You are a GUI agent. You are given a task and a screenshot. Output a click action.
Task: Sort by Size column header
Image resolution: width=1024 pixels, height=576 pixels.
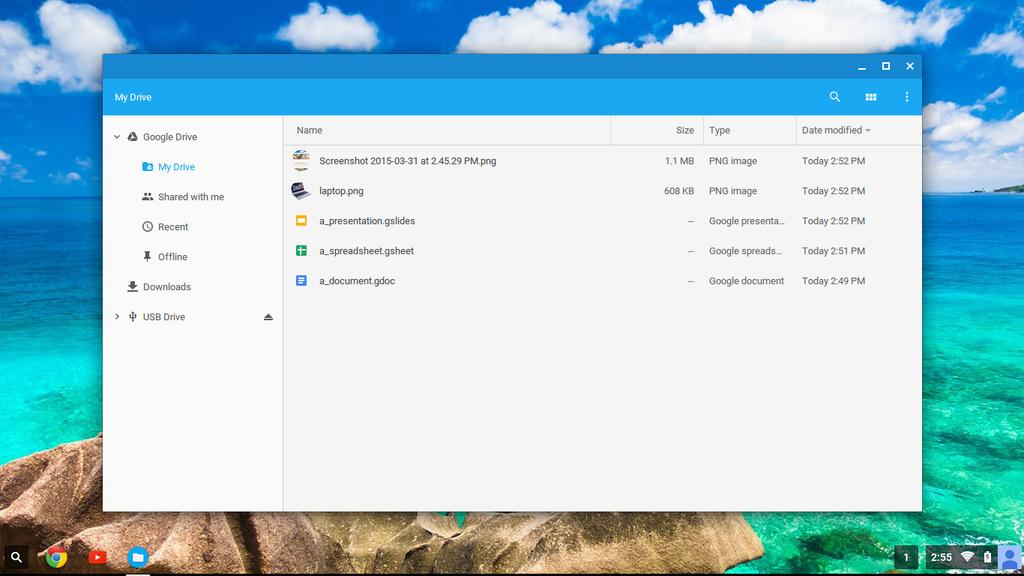click(x=684, y=130)
